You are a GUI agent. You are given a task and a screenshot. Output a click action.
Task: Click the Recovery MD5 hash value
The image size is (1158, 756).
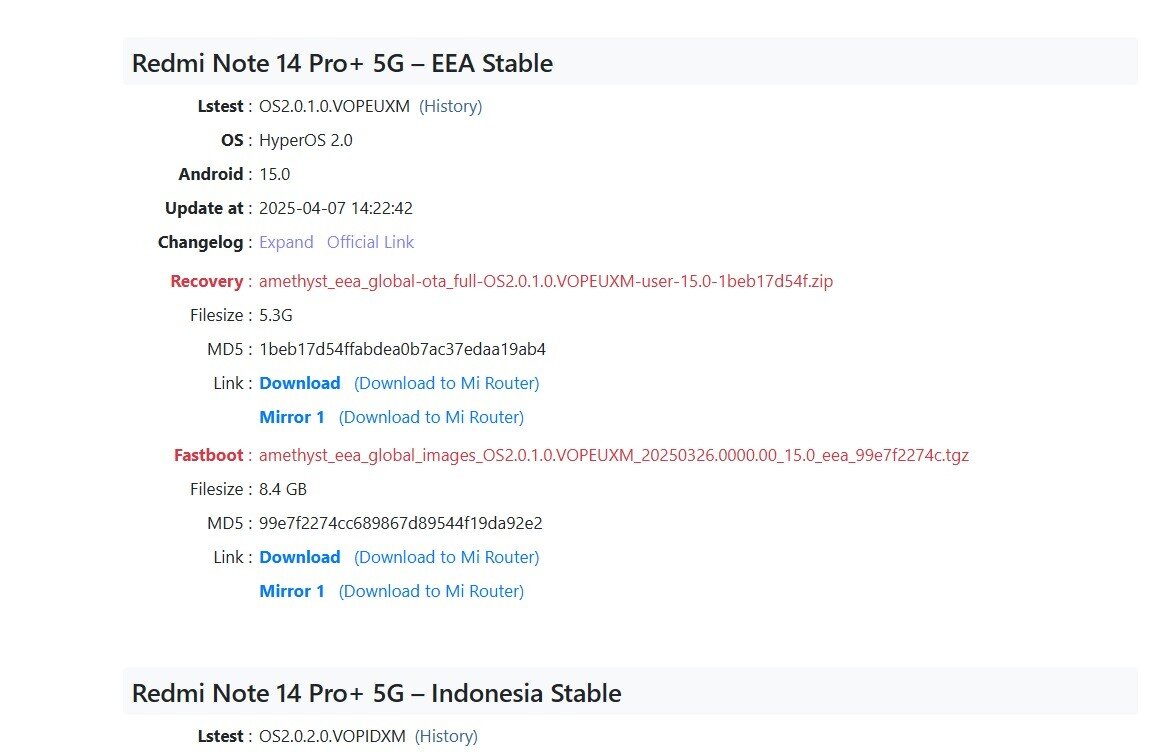point(402,349)
